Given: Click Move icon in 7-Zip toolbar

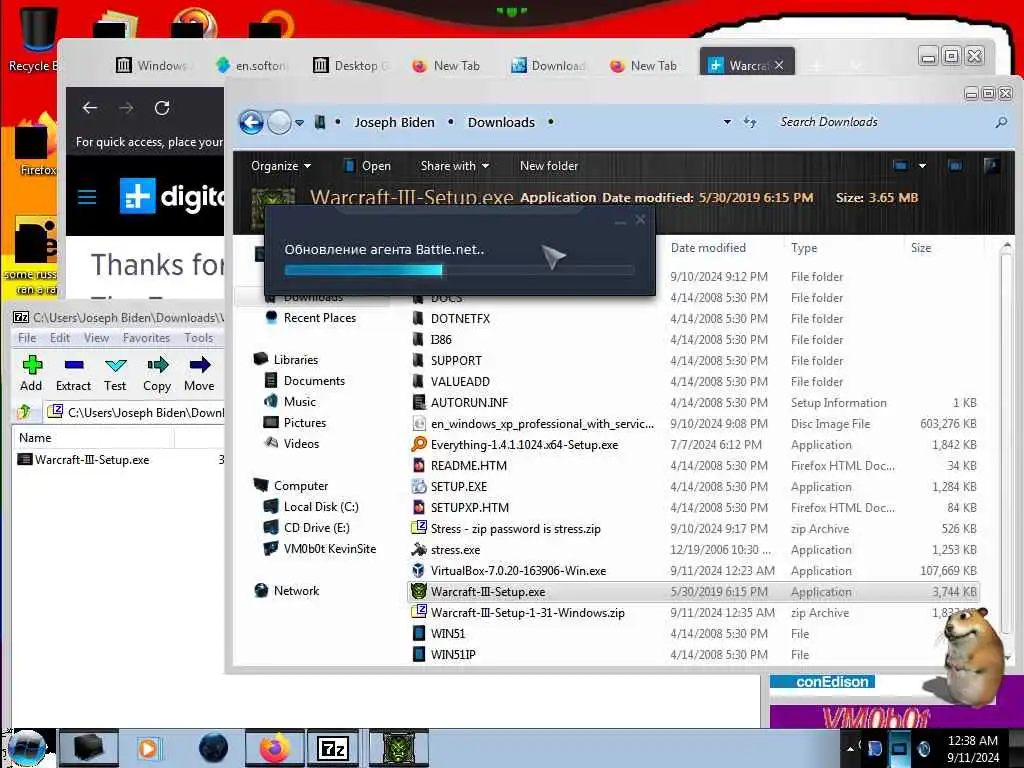Looking at the screenshot, I should point(200,364).
